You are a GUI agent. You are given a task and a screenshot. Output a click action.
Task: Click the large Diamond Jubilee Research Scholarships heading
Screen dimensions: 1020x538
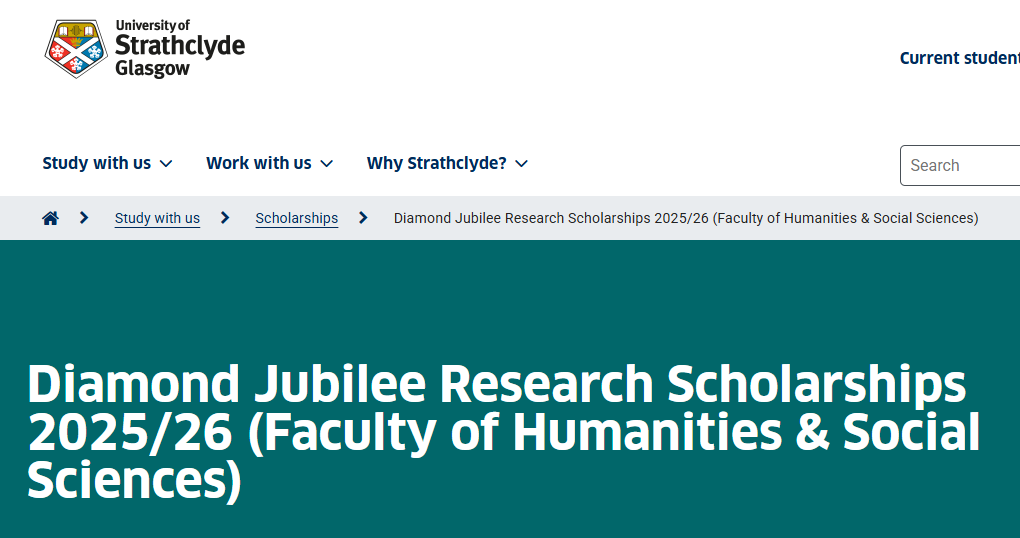497,384
